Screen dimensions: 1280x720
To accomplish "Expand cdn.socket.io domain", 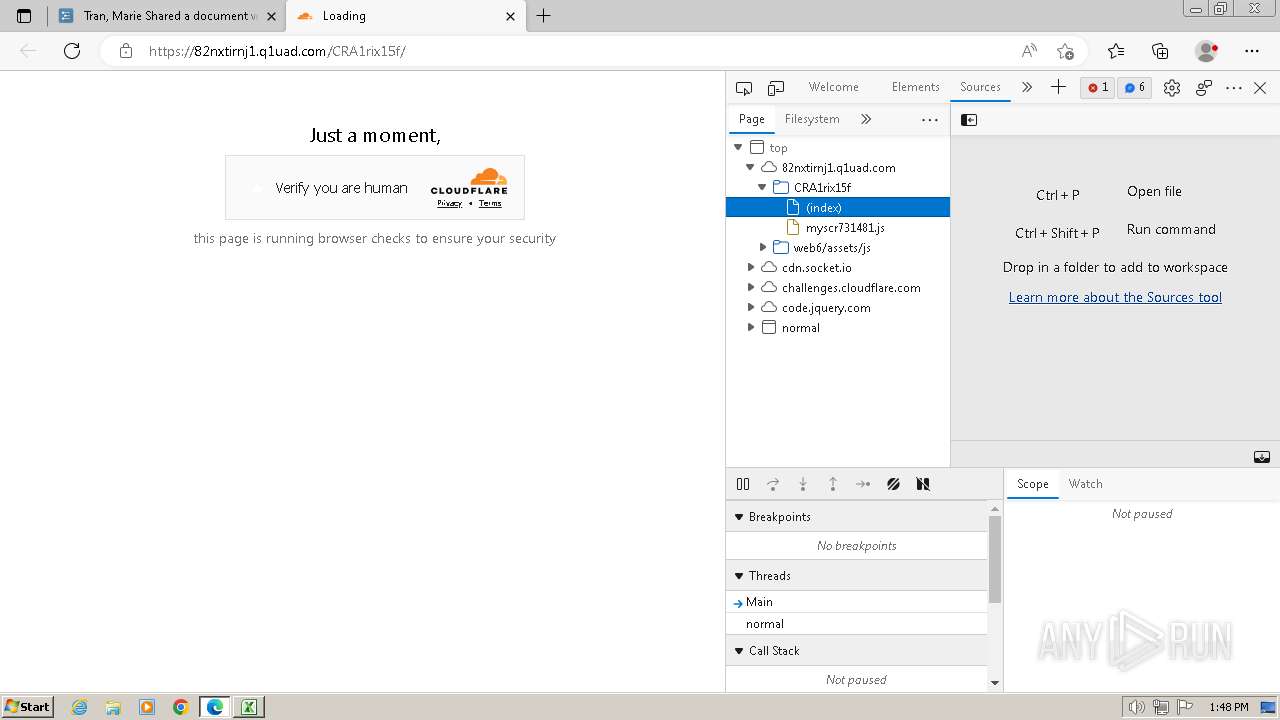I will (750, 267).
